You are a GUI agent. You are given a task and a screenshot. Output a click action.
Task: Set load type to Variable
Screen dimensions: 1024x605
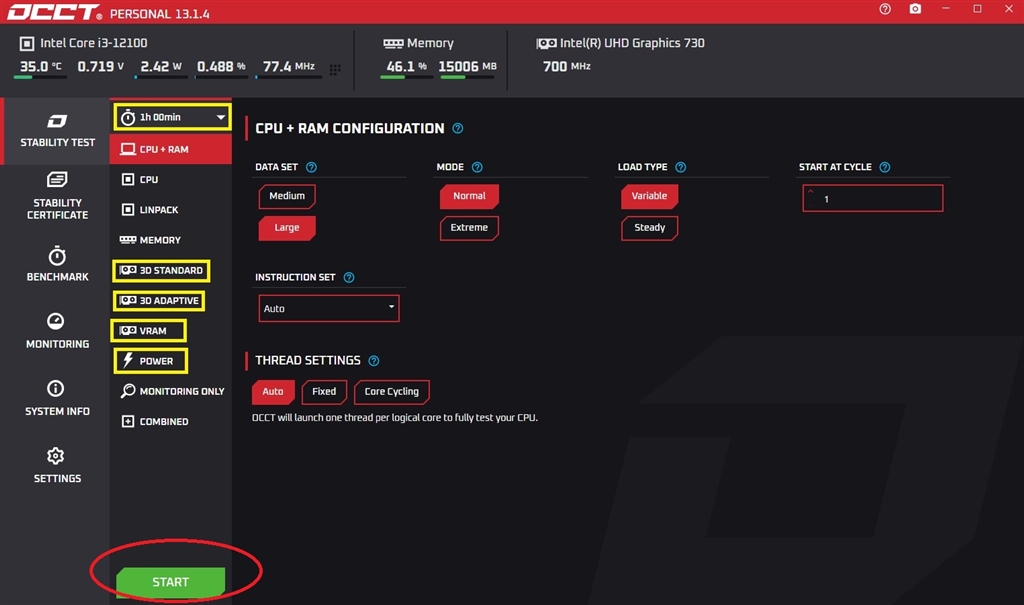[x=649, y=196]
